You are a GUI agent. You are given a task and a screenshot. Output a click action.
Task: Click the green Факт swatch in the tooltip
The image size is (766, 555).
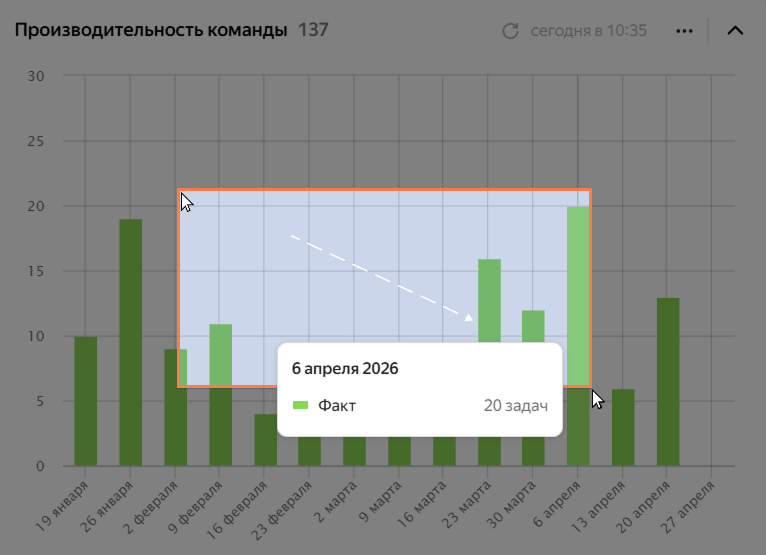click(x=300, y=405)
